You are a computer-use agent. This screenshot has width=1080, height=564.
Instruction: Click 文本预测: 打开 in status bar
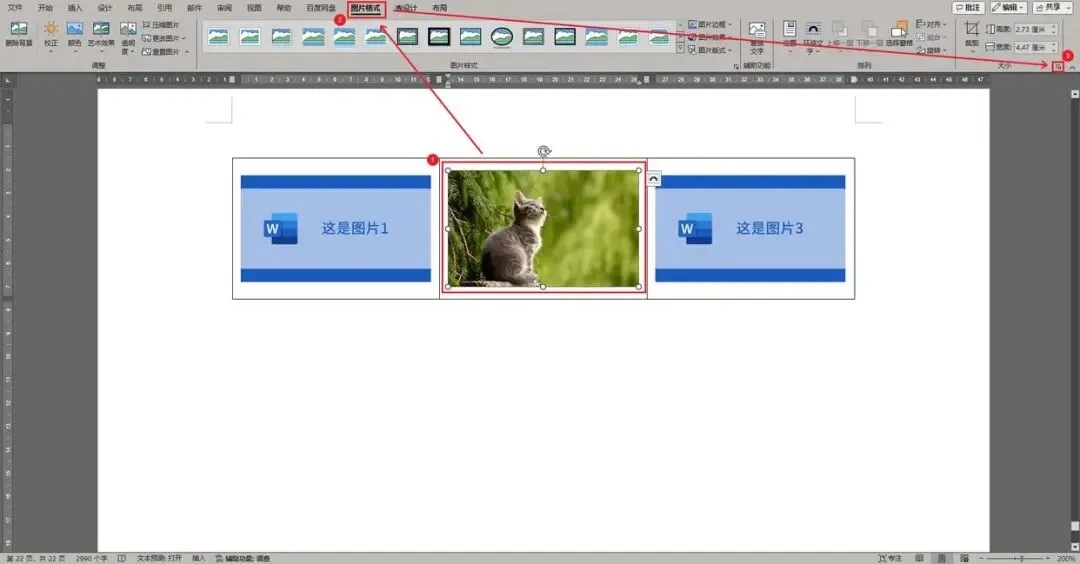click(159, 558)
